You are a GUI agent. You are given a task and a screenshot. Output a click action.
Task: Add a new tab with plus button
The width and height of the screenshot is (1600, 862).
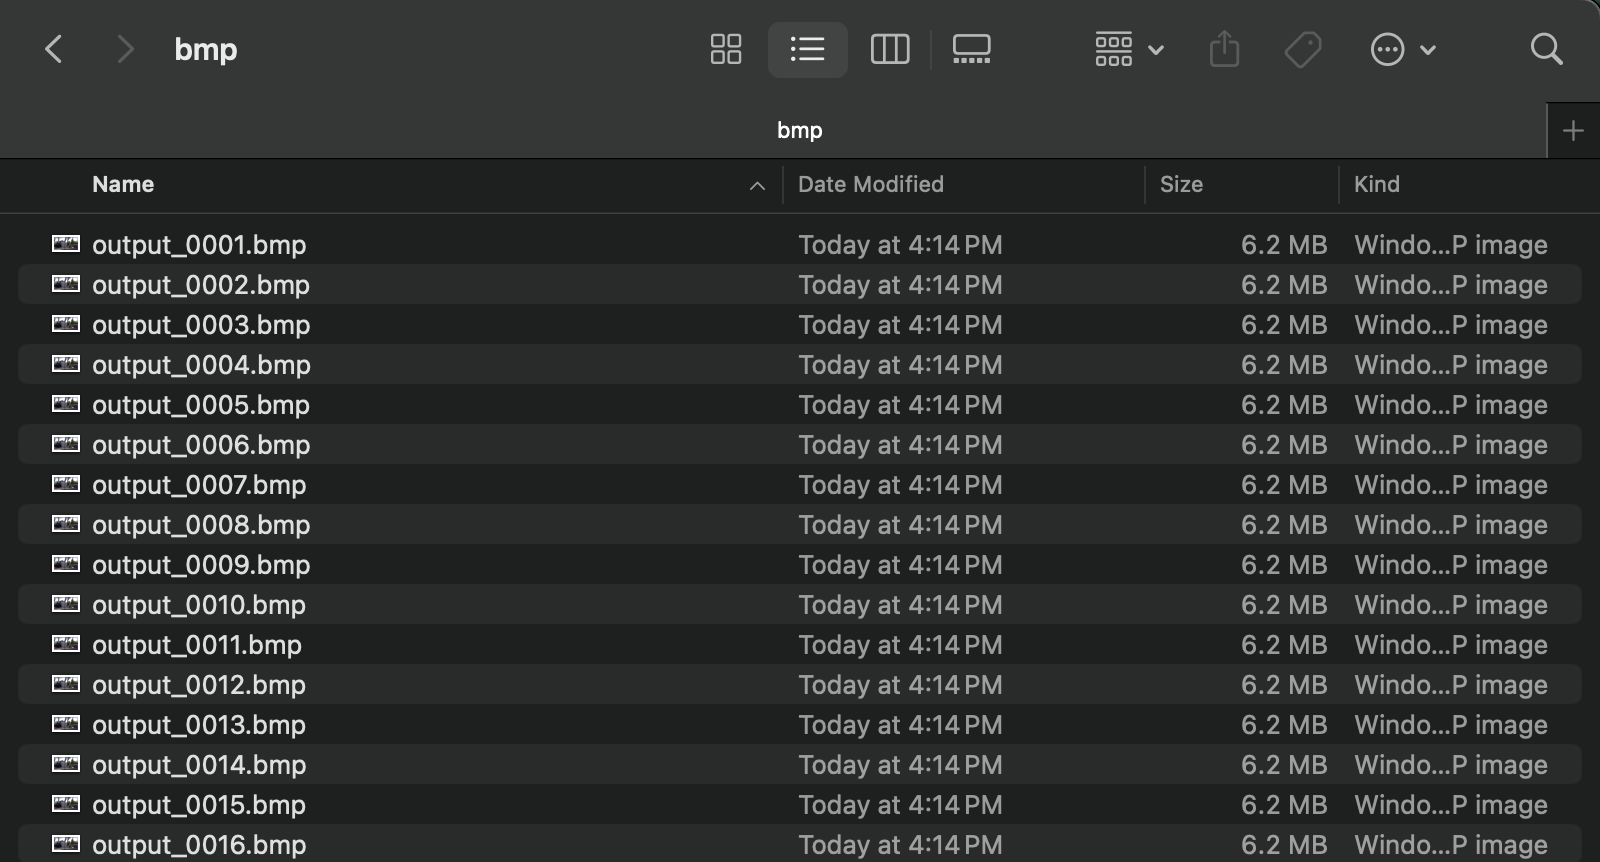[1573, 131]
